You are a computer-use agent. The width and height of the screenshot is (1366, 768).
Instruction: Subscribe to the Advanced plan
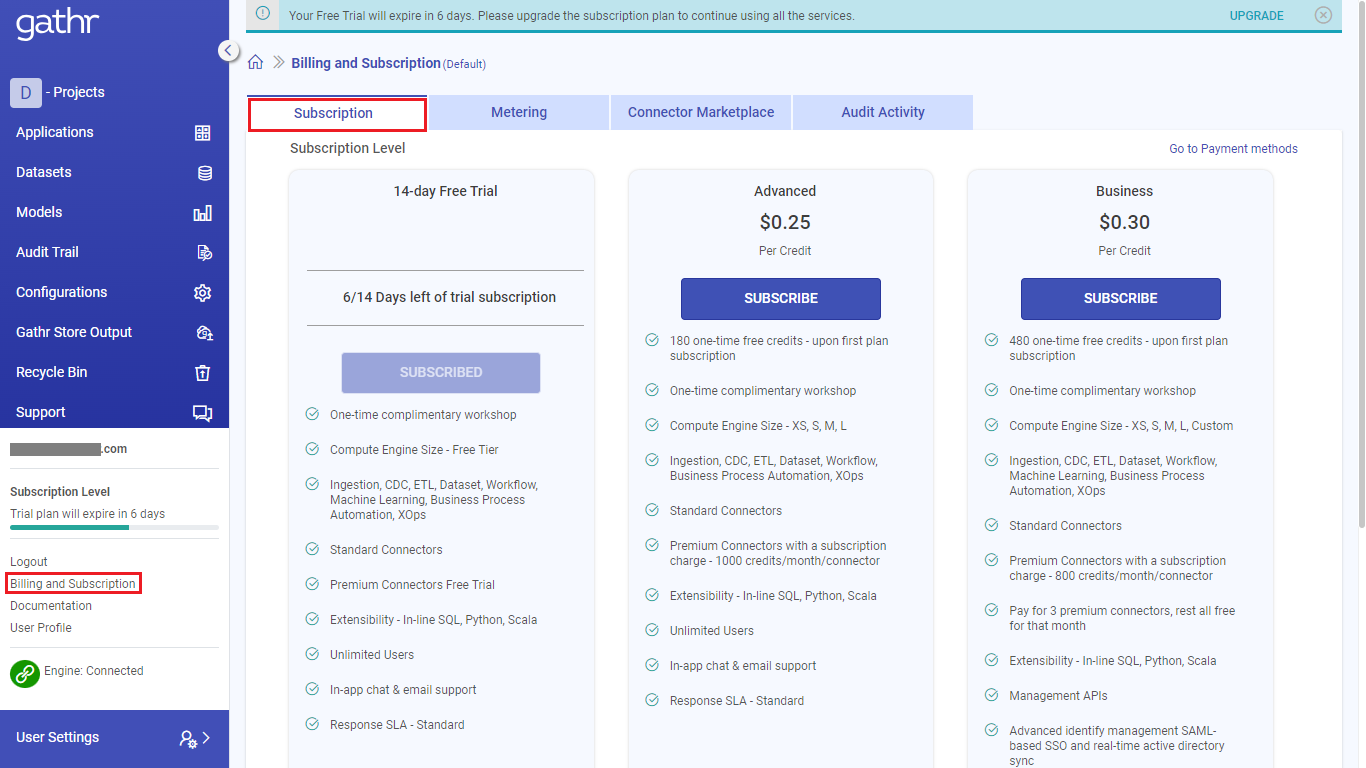point(781,299)
